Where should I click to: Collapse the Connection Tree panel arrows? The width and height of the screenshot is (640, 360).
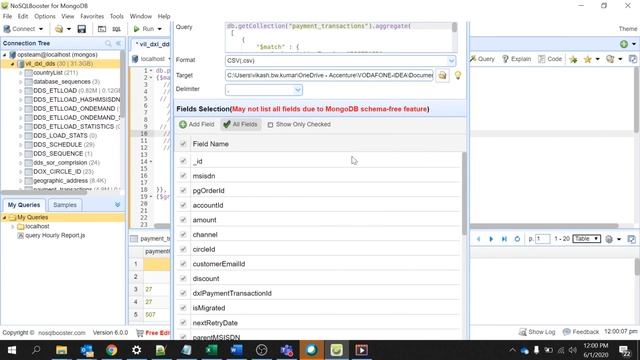(118, 43)
